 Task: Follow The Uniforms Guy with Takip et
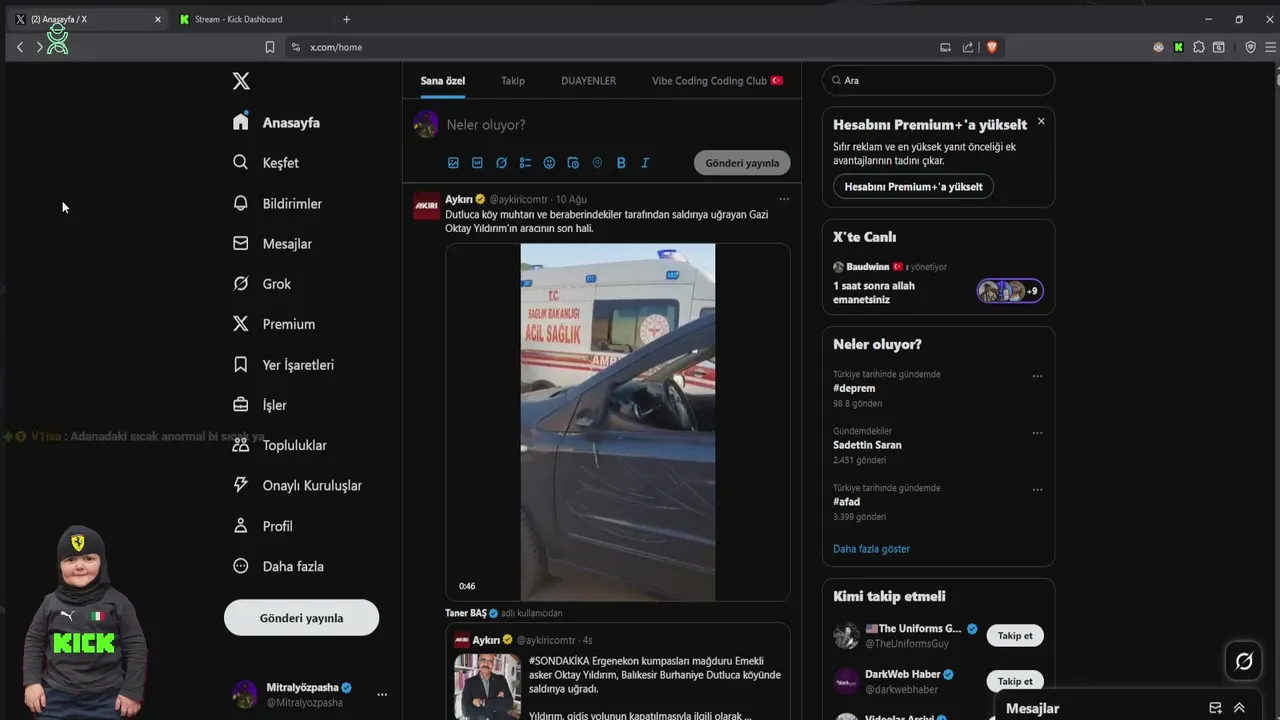pos(1015,636)
